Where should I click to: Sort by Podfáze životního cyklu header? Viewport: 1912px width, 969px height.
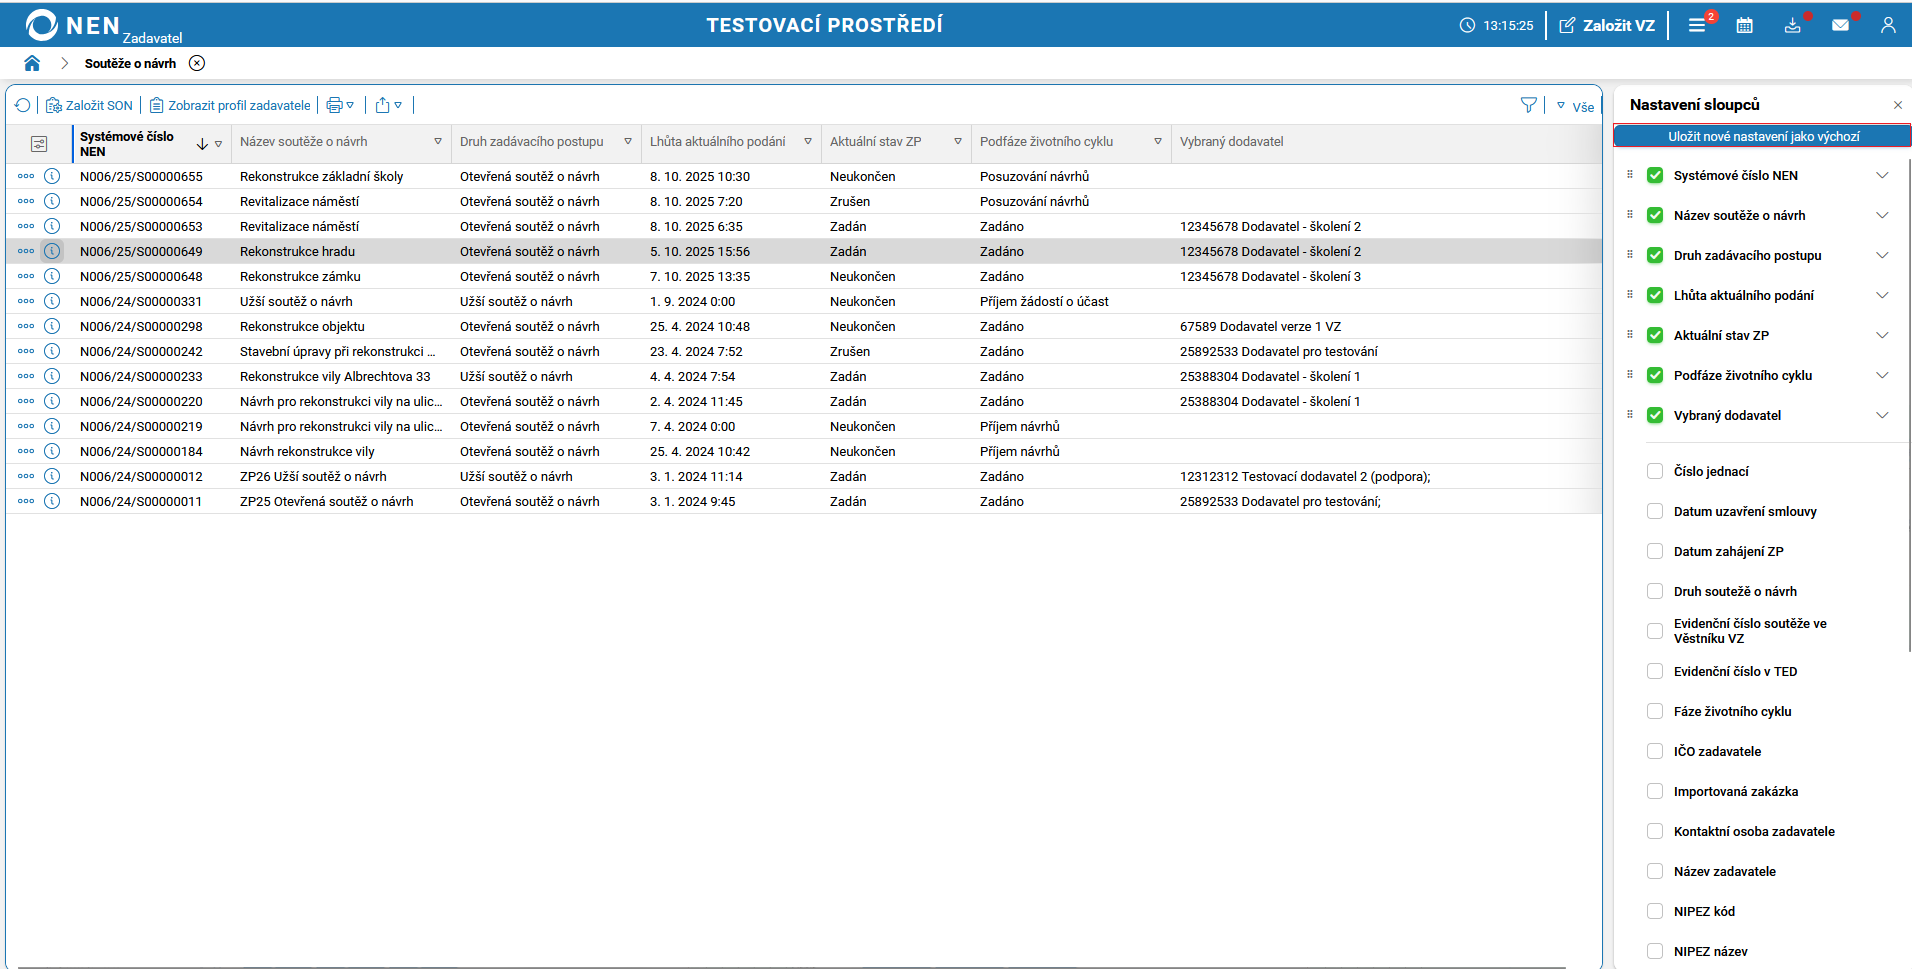click(1046, 141)
